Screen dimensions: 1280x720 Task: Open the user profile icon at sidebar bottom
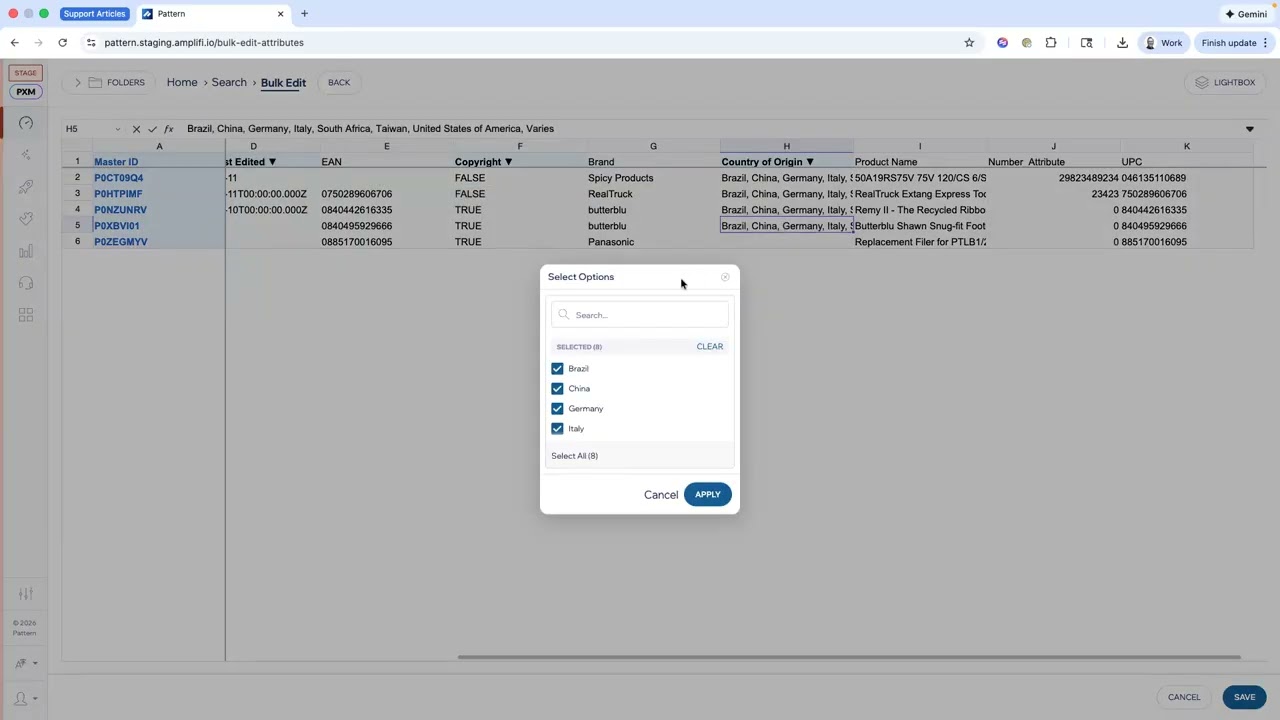pos(21,699)
